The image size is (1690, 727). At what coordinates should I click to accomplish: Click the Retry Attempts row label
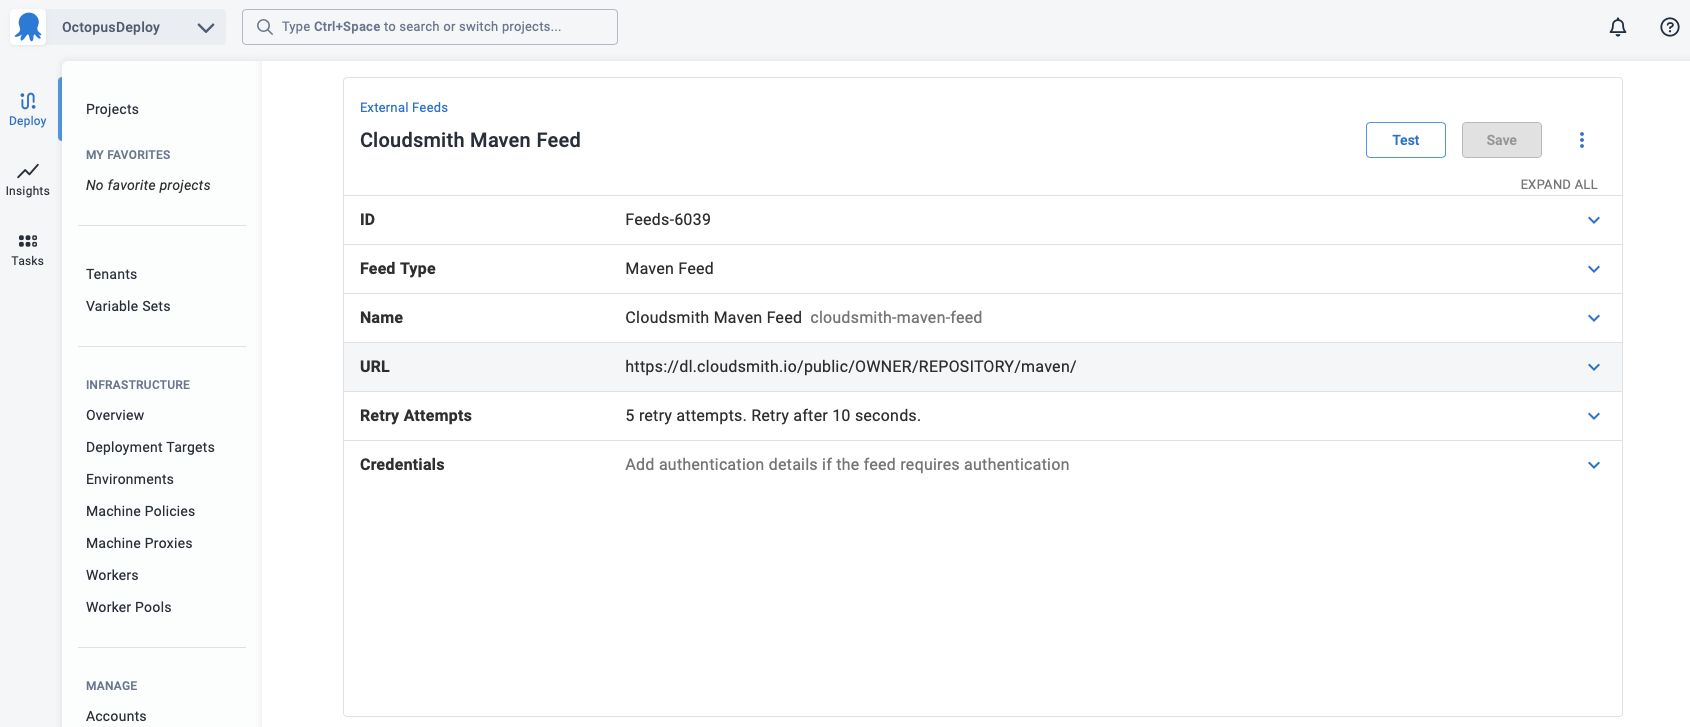(x=416, y=416)
